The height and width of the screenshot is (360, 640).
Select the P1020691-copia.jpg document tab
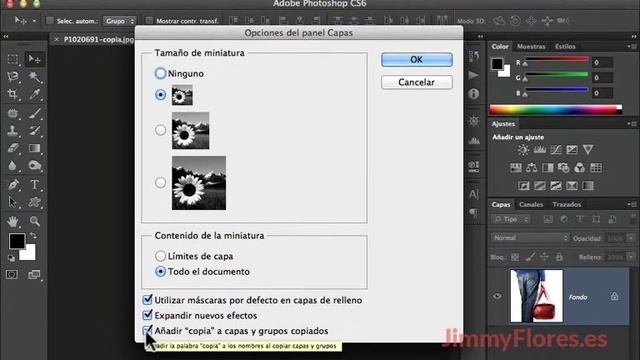tap(98, 40)
